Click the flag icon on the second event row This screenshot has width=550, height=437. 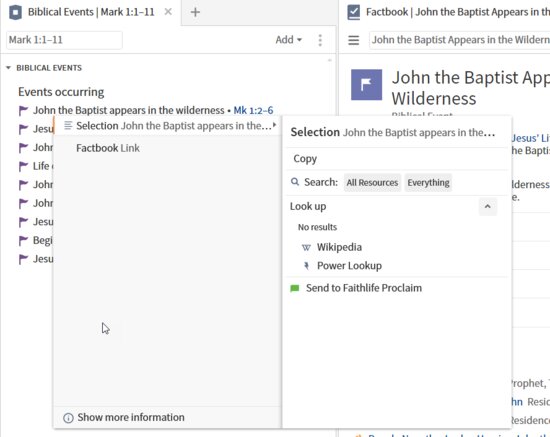[x=23, y=129]
